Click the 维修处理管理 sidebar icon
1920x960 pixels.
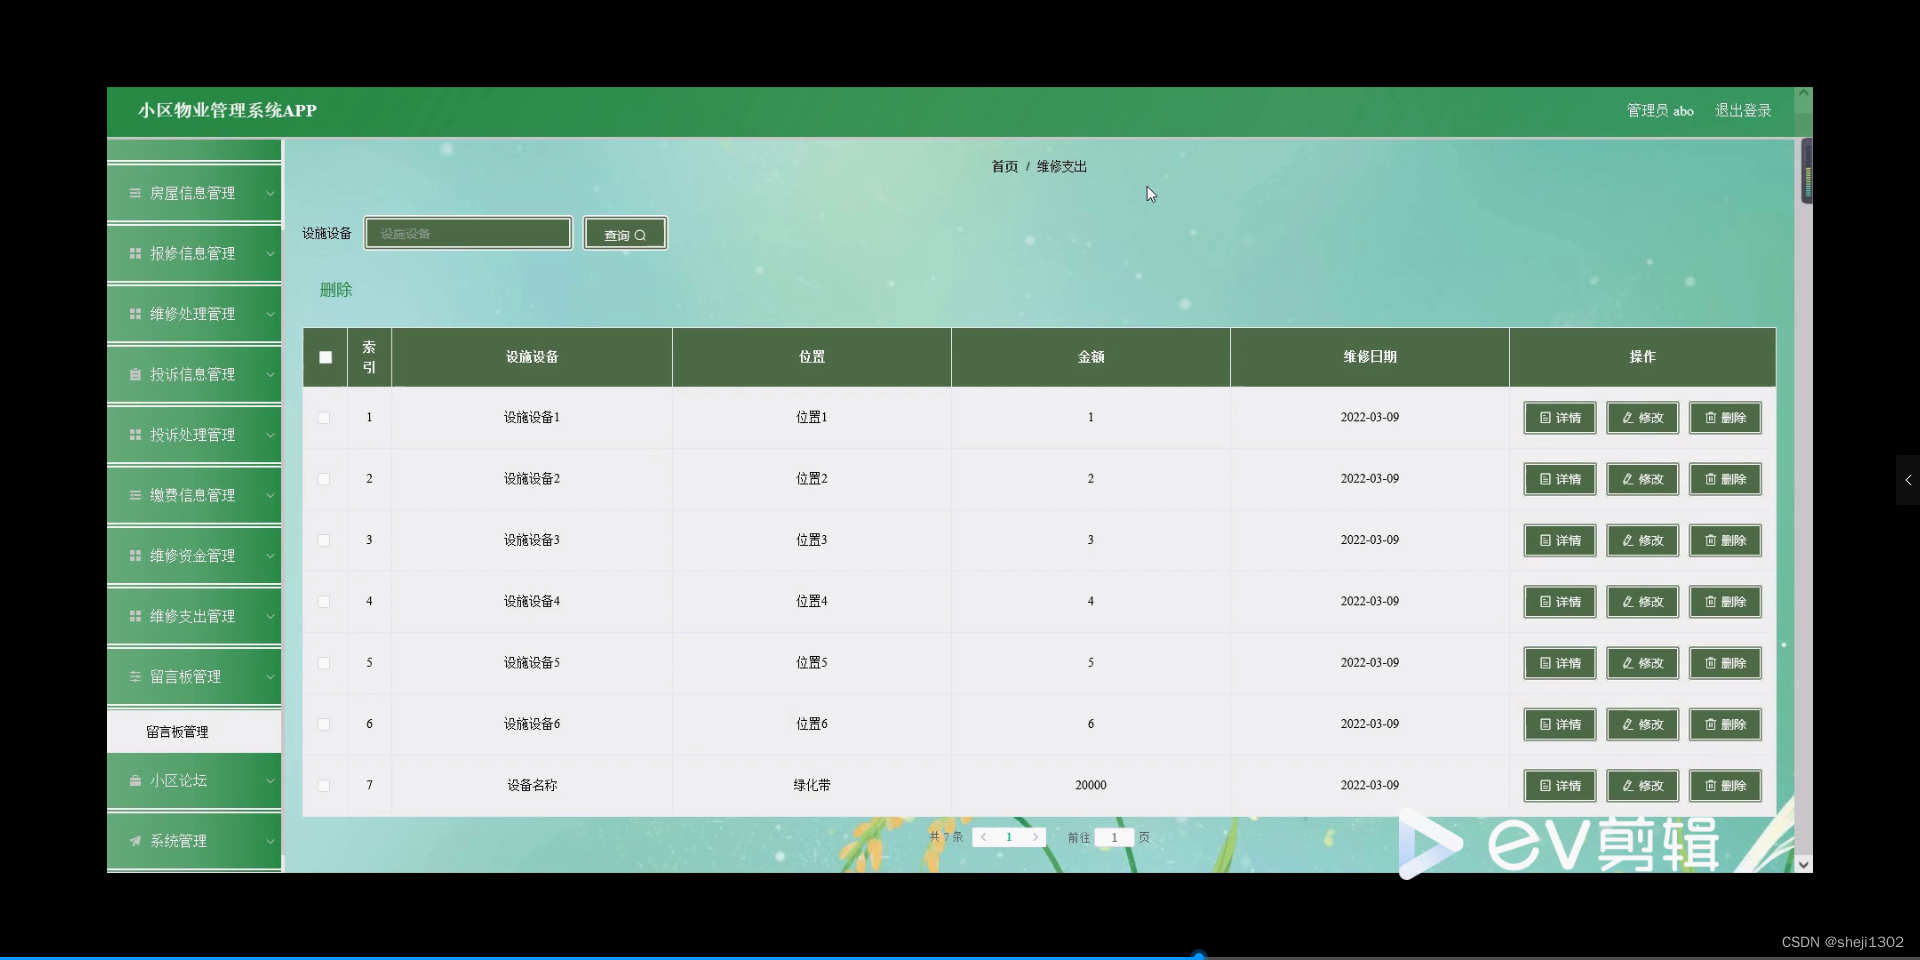(x=135, y=313)
